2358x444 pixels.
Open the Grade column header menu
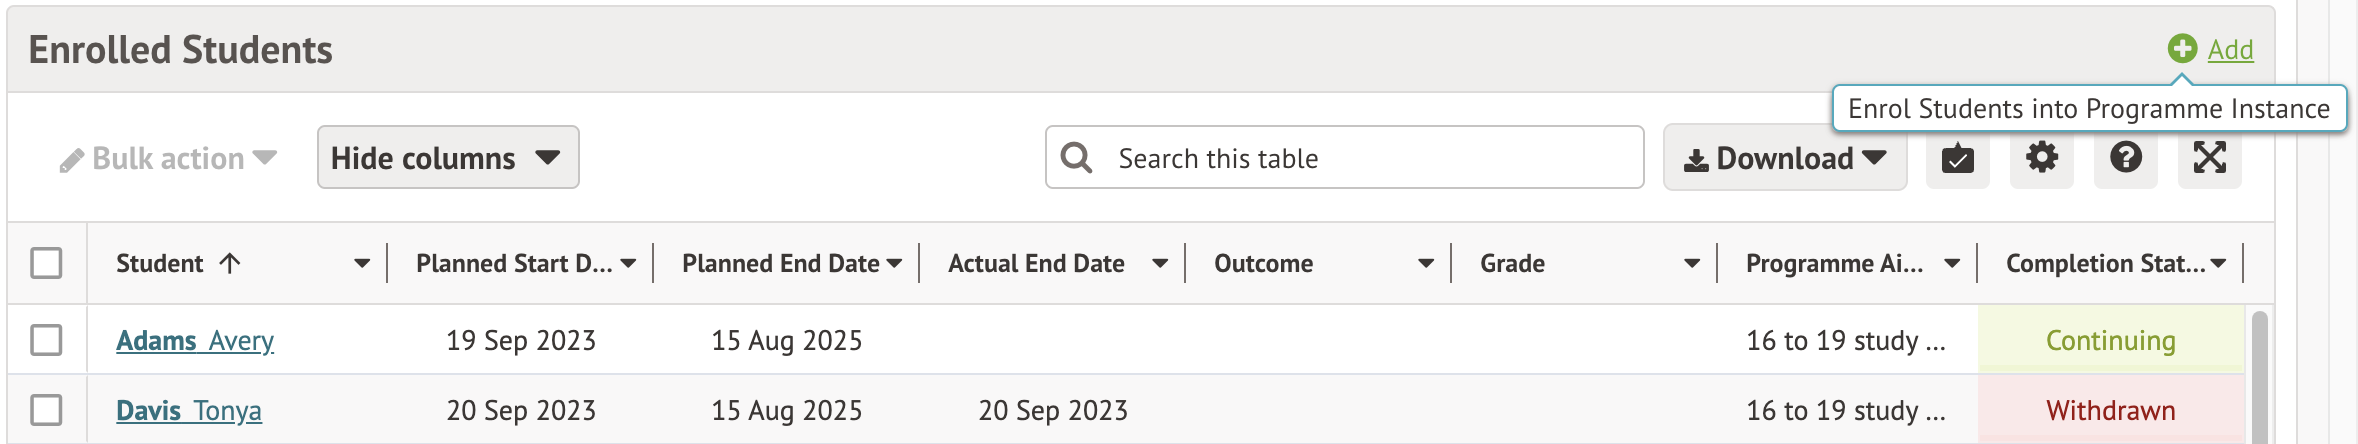(1692, 263)
